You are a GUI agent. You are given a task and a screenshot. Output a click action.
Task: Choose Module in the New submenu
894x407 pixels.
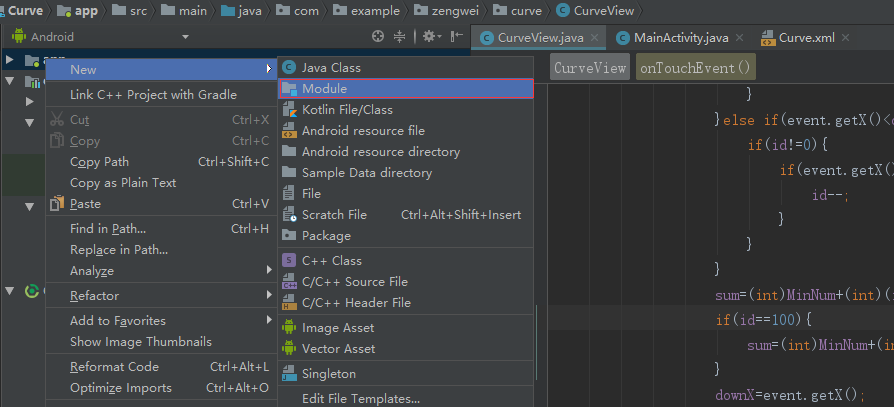tap(324, 89)
